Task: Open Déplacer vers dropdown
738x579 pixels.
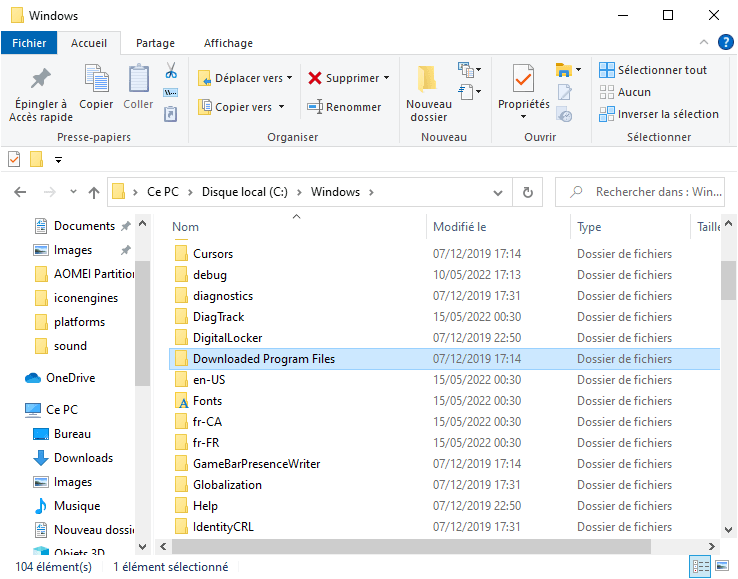Action: (x=245, y=78)
